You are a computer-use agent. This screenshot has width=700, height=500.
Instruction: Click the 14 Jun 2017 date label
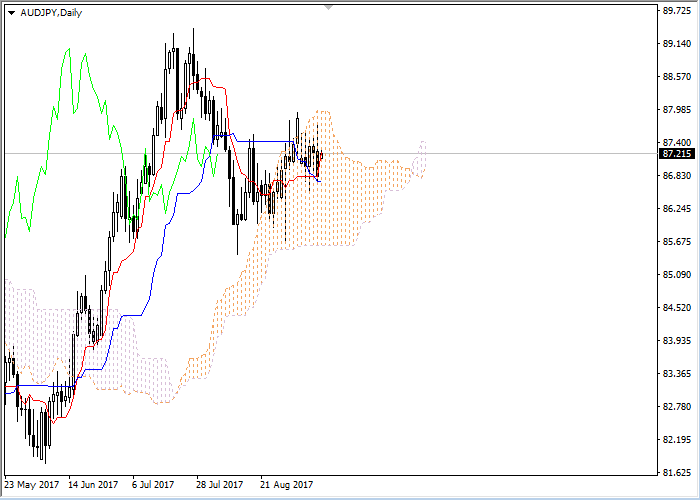click(x=93, y=484)
